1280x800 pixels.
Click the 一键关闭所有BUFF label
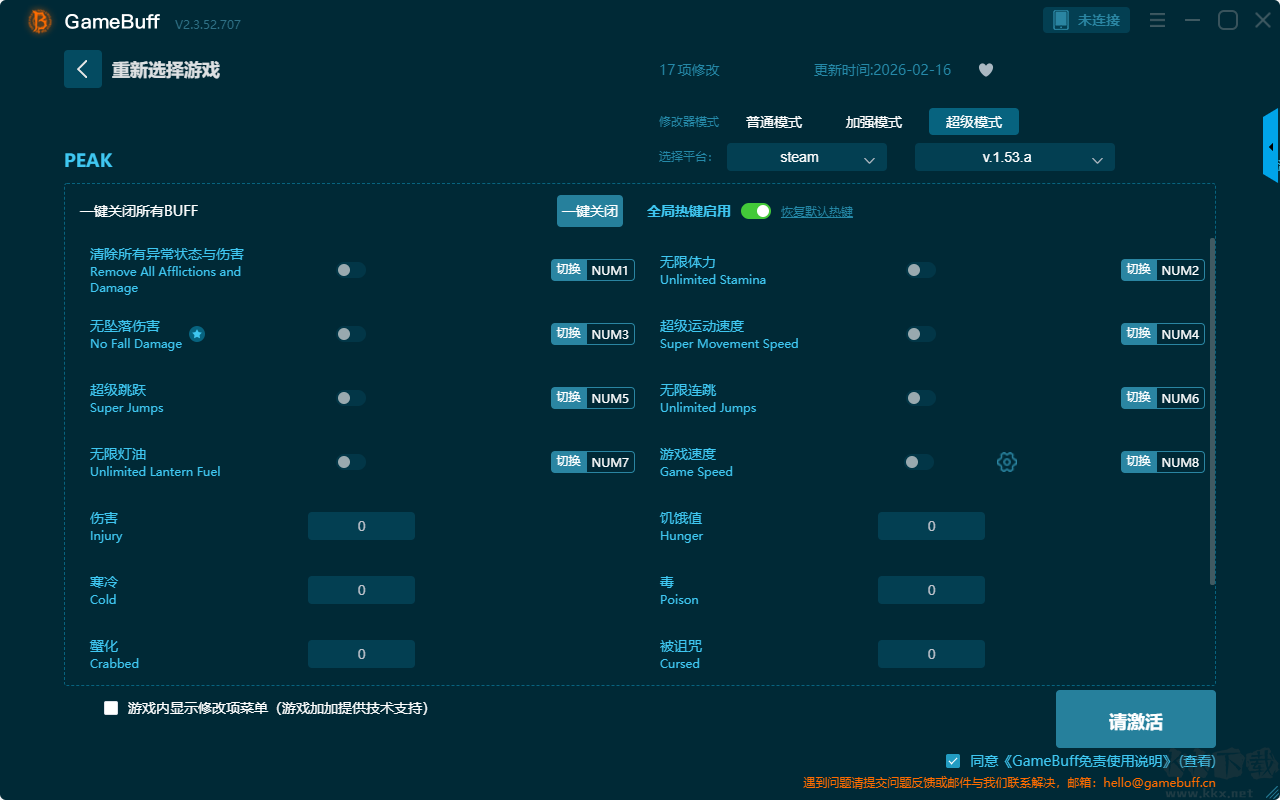pyautogui.click(x=138, y=211)
